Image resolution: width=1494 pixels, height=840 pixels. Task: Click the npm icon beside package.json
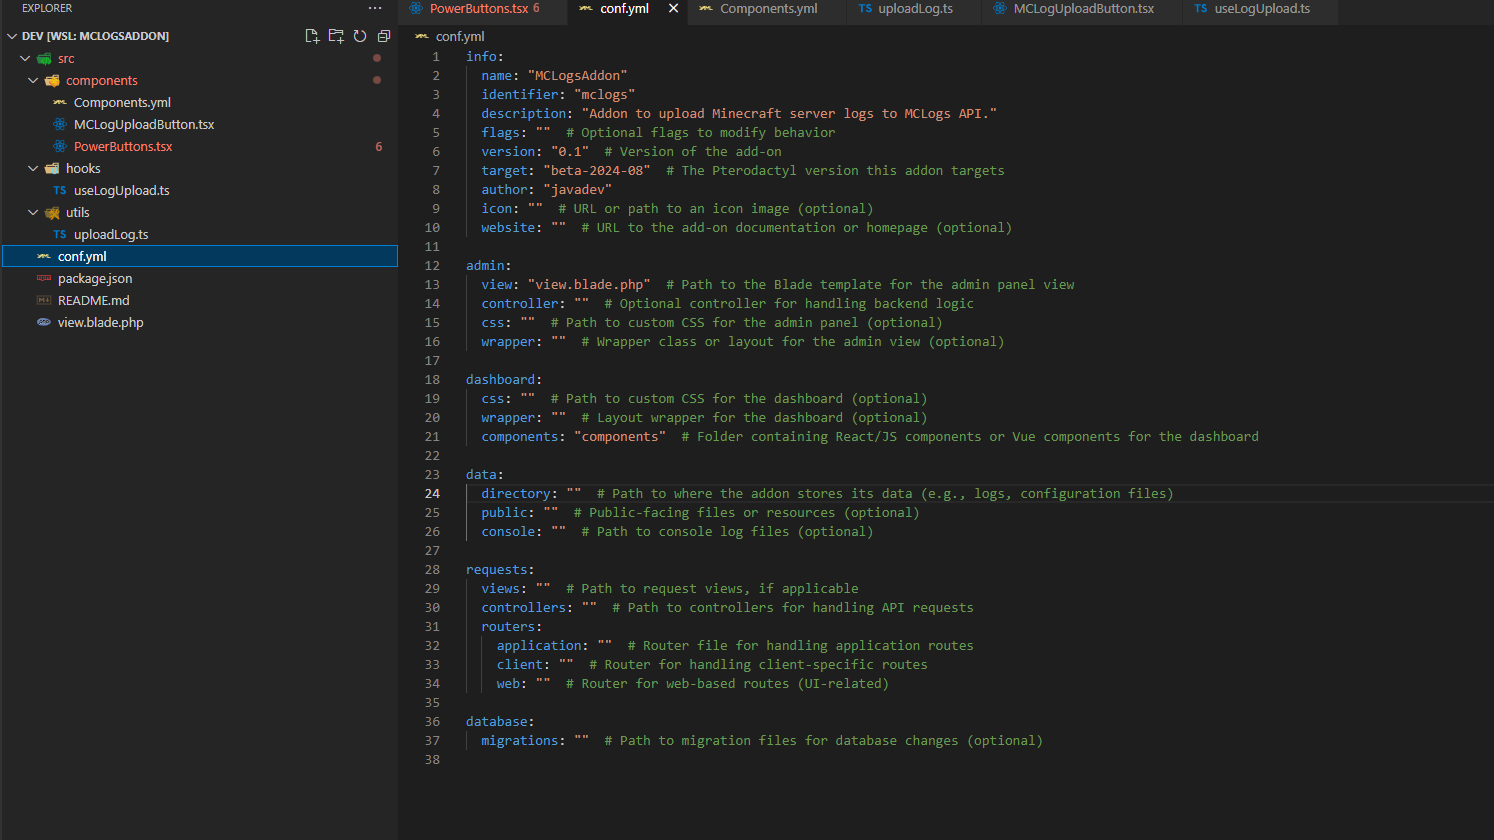tap(44, 278)
